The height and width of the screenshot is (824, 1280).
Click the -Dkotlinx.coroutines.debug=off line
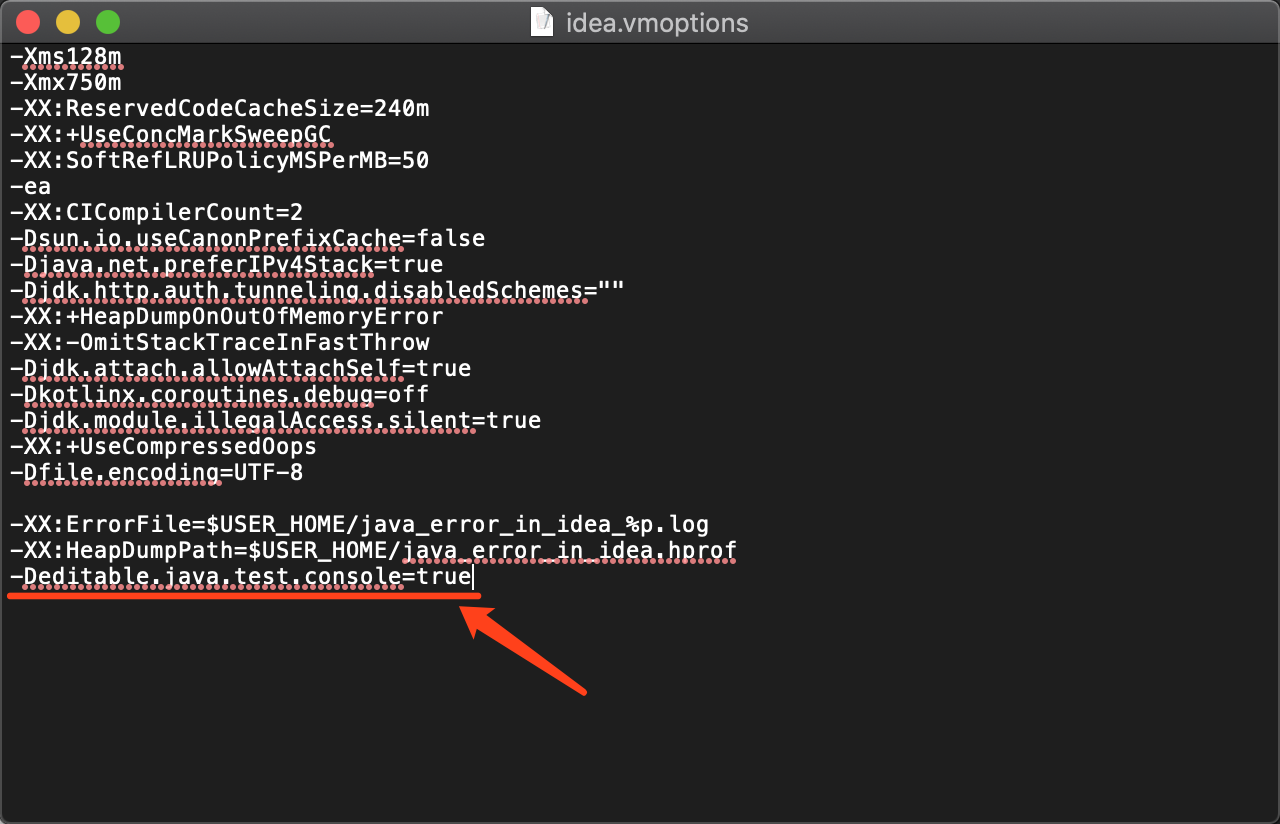tap(220, 394)
